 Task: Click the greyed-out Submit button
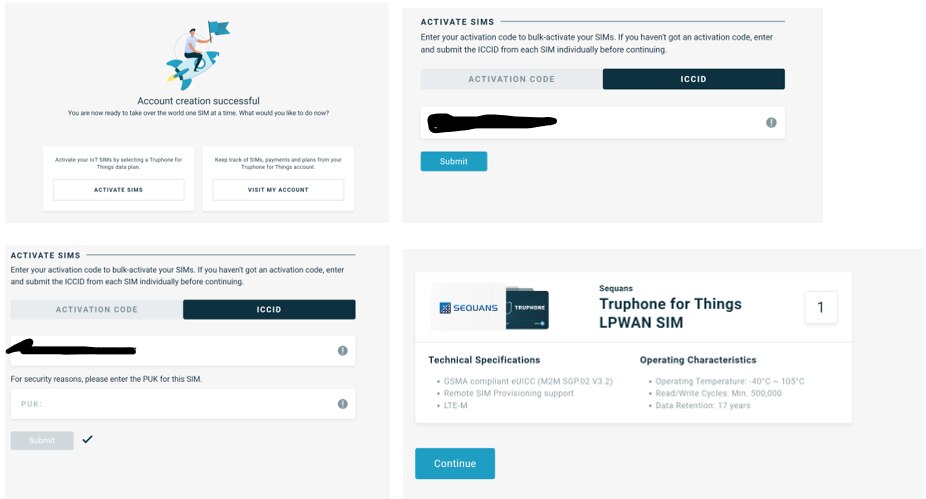point(42,441)
